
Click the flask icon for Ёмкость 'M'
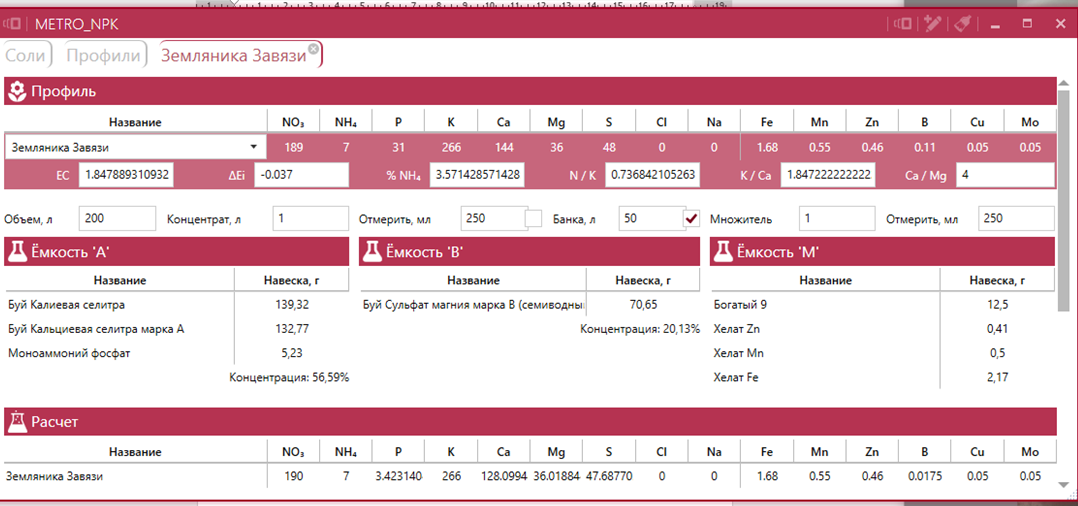coord(722,251)
